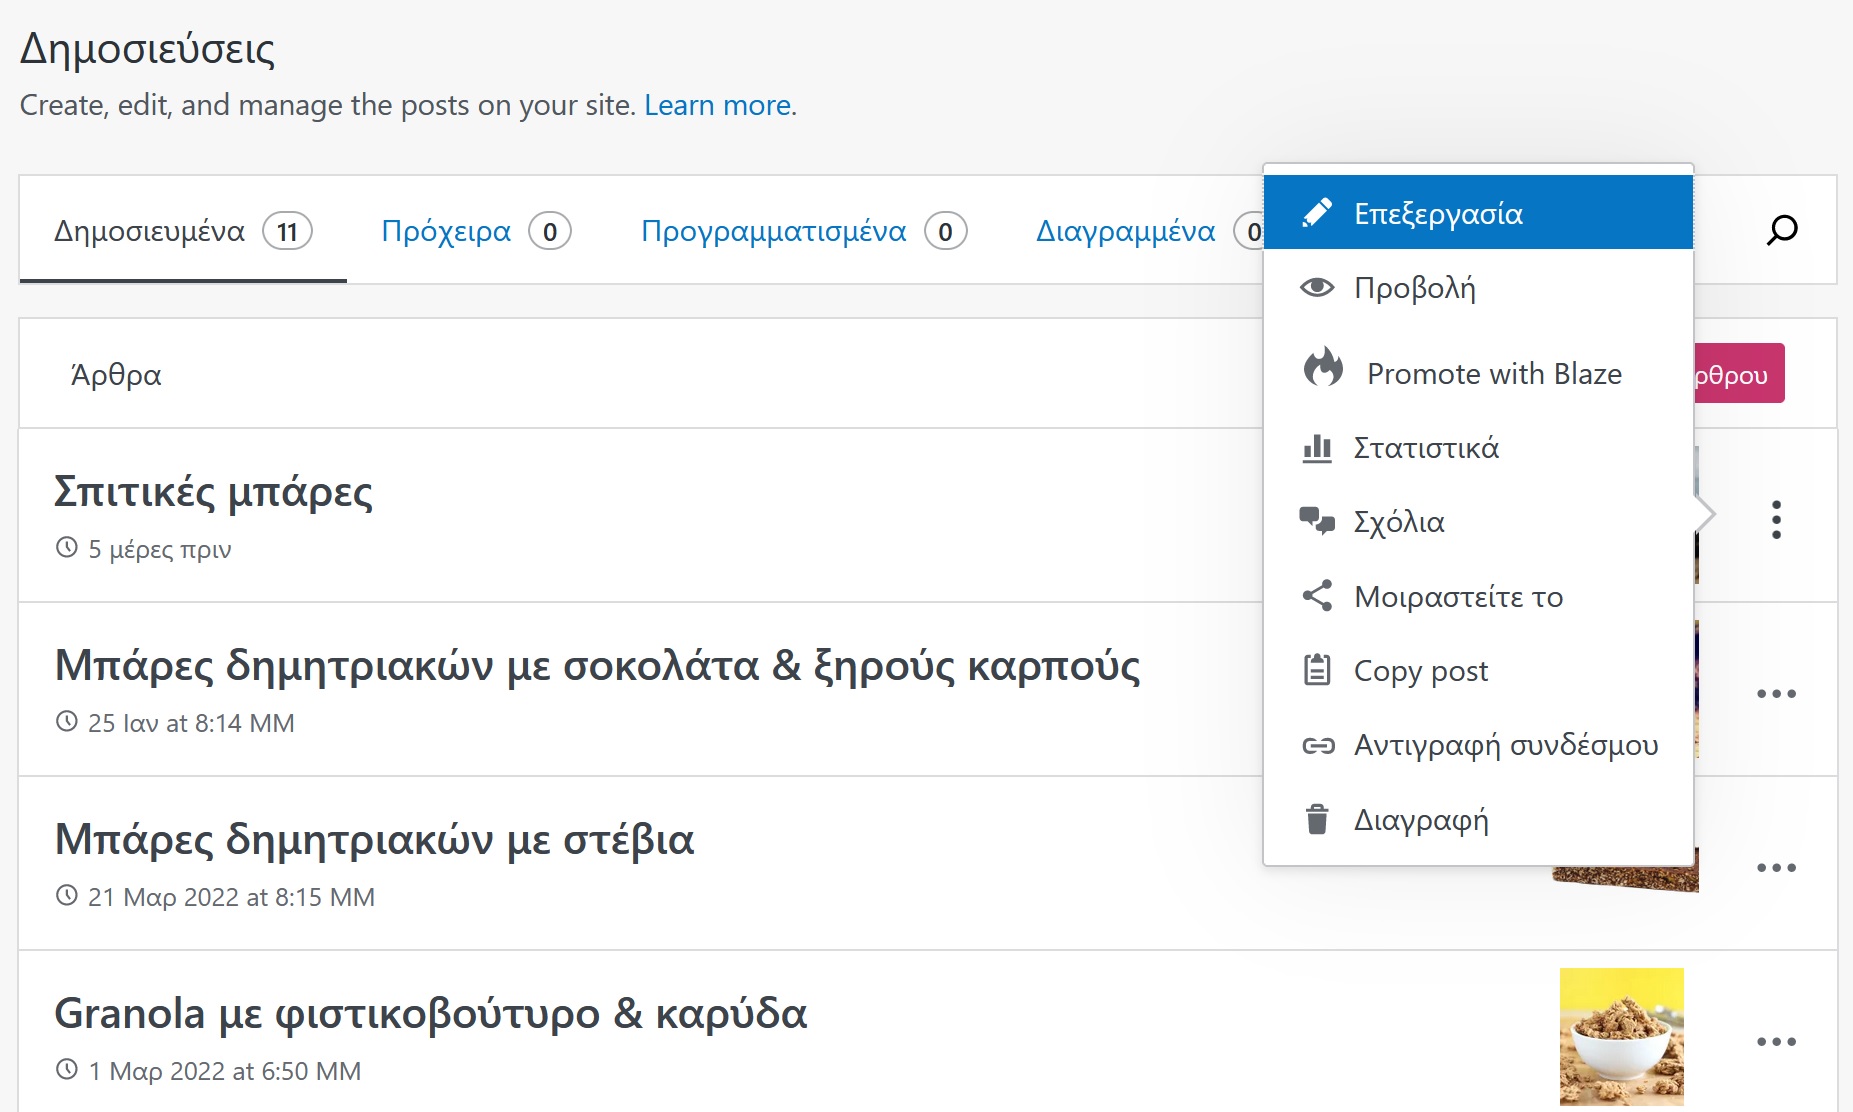The height and width of the screenshot is (1112, 1853).
Task: Click the Granola post thumbnail image
Action: pos(1621,1036)
